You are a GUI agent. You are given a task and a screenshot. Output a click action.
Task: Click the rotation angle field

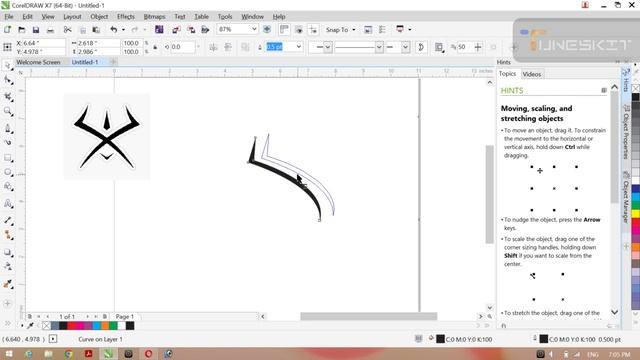182,47
